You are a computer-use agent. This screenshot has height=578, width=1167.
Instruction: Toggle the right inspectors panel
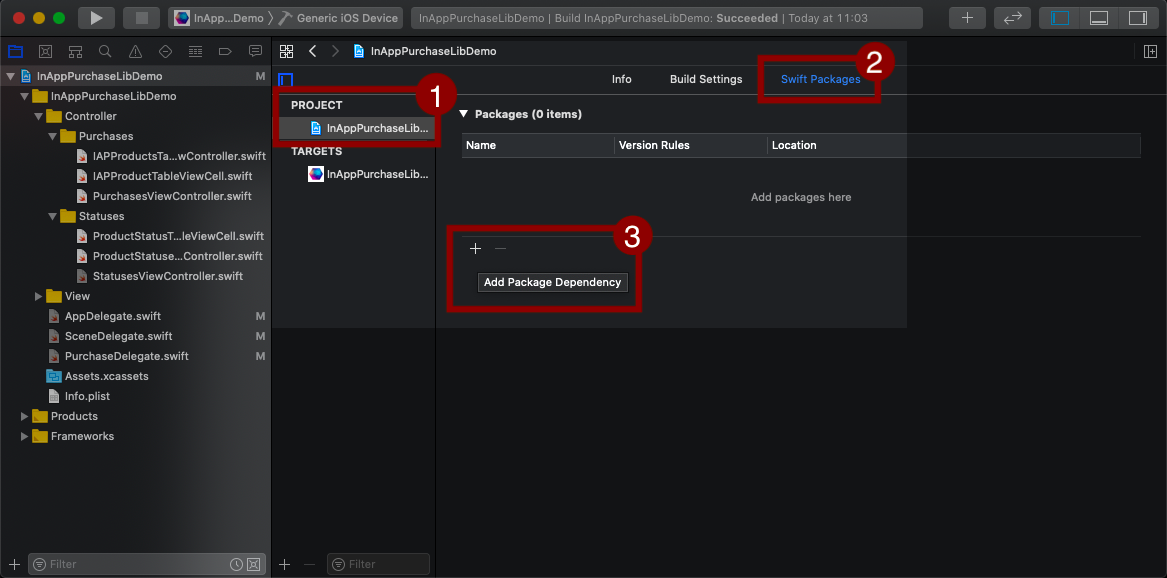(x=1137, y=18)
